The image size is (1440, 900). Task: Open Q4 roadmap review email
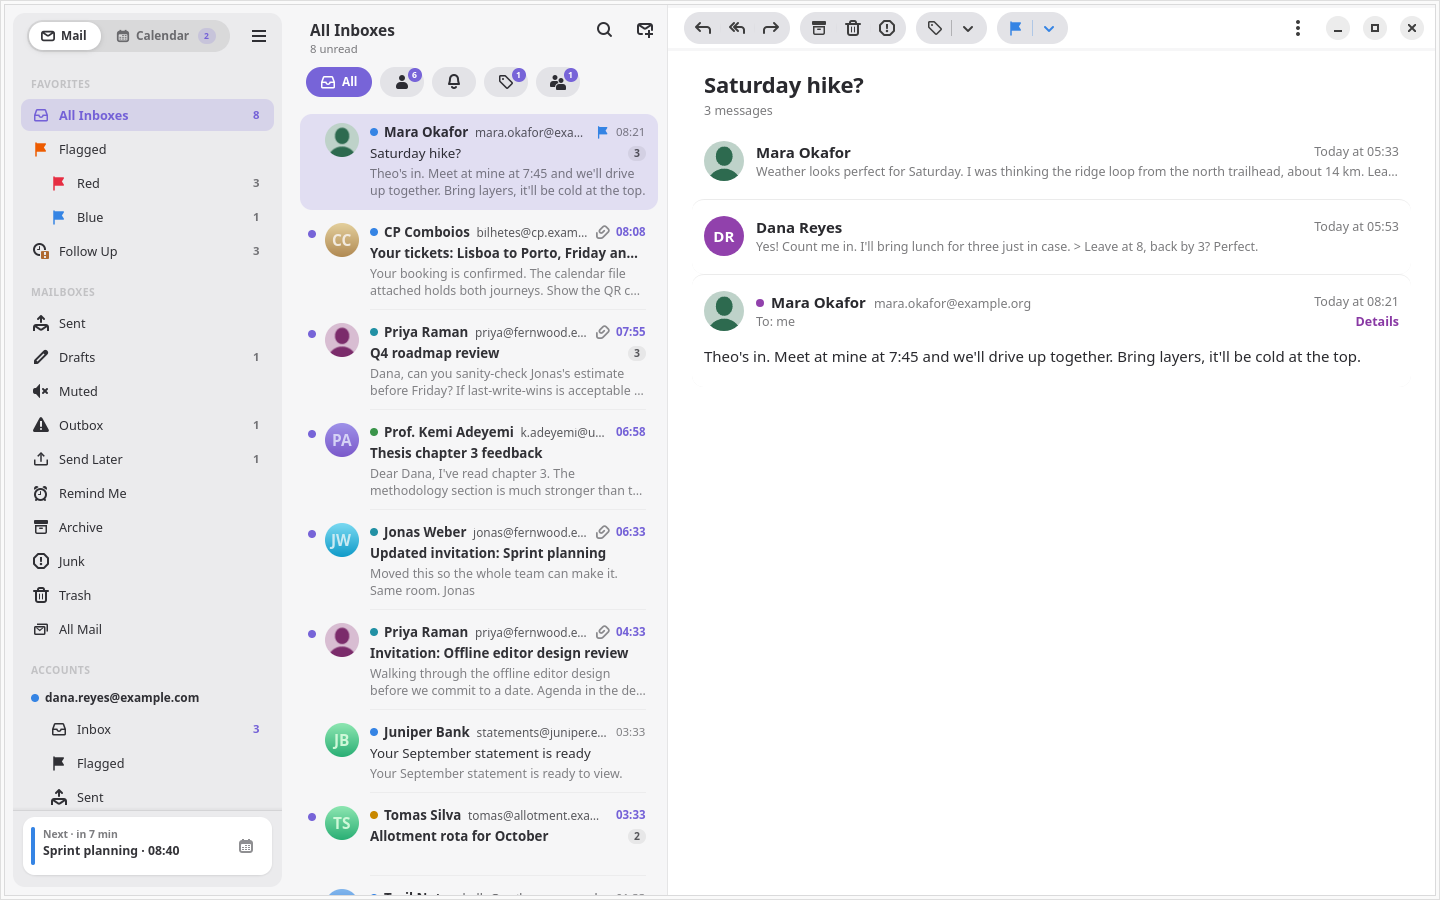[x=479, y=360]
